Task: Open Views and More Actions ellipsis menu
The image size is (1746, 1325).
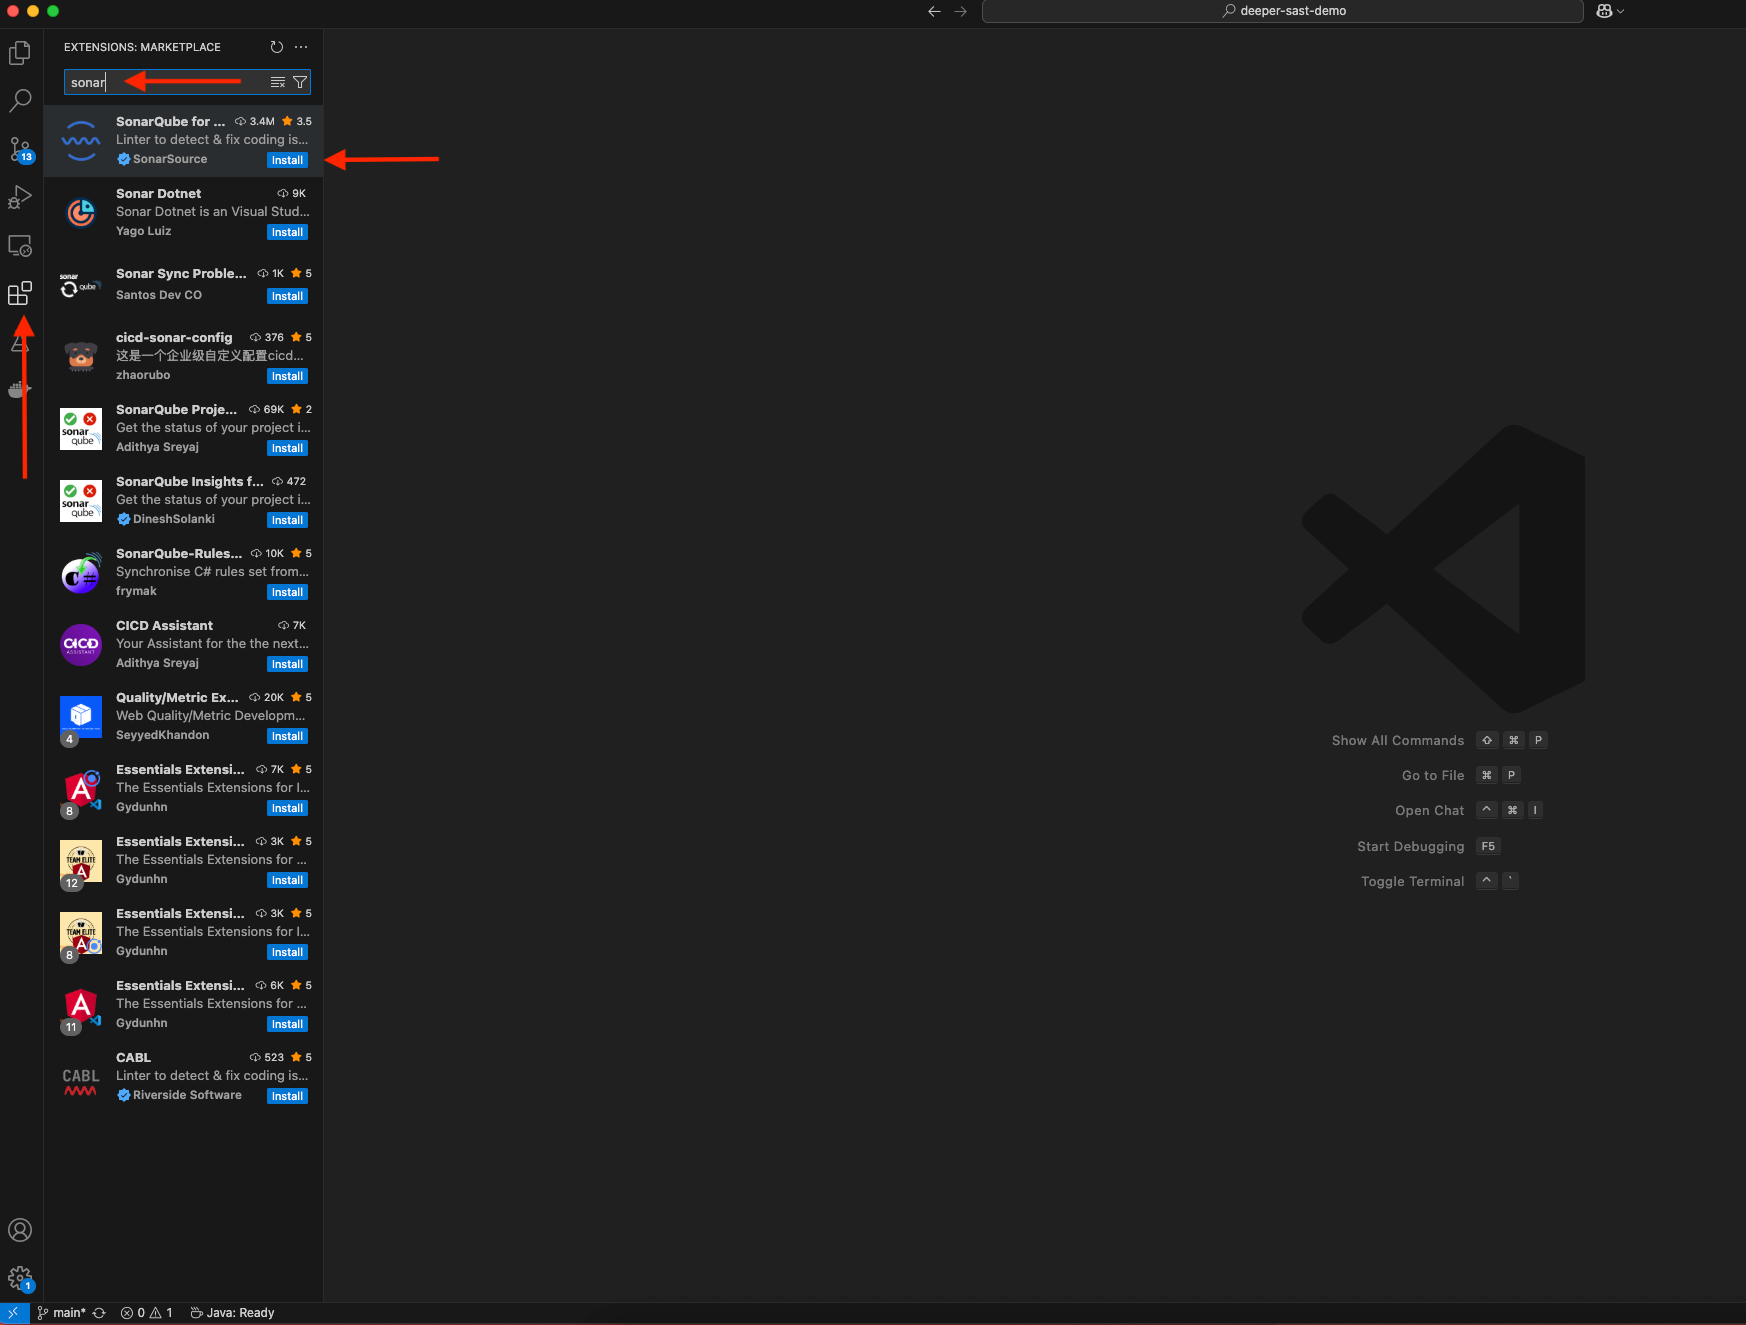Action: pos(301,47)
